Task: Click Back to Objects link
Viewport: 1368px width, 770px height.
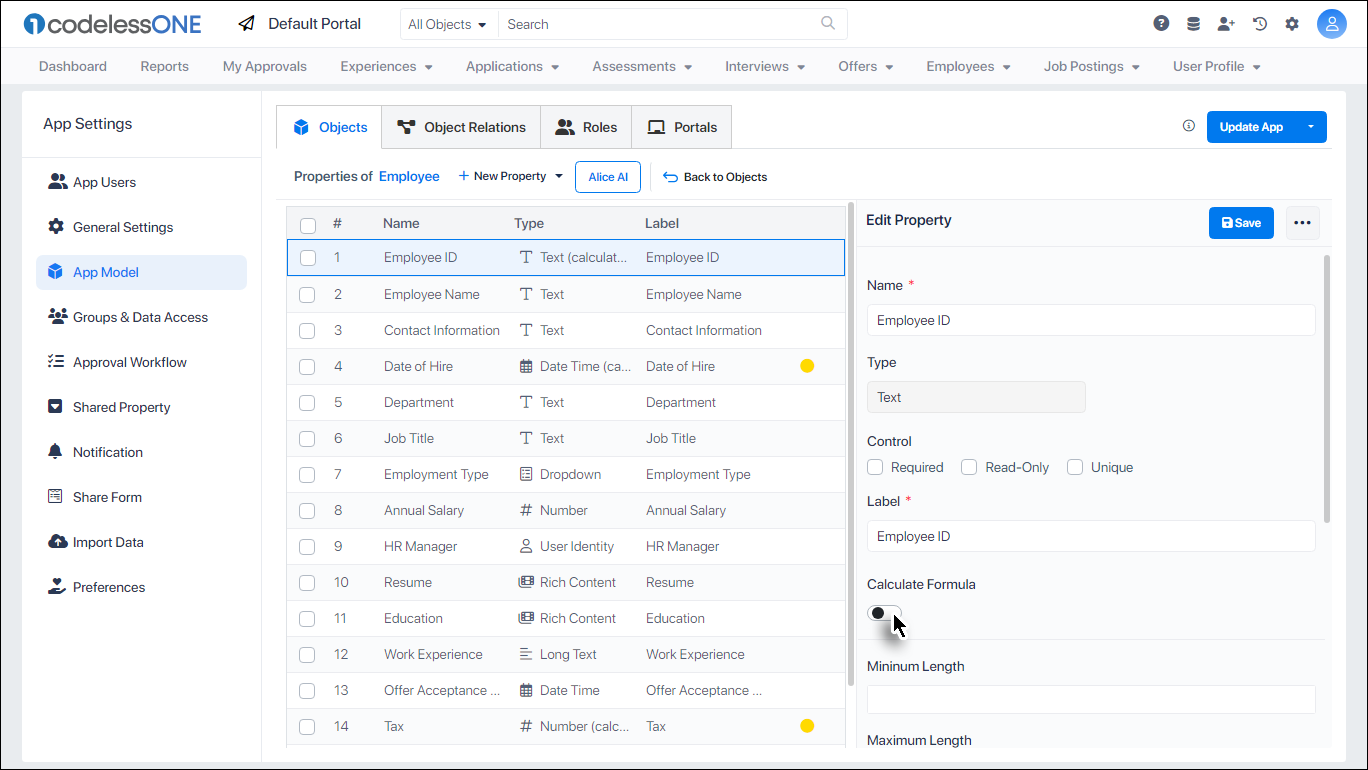Action: pyautogui.click(x=715, y=177)
